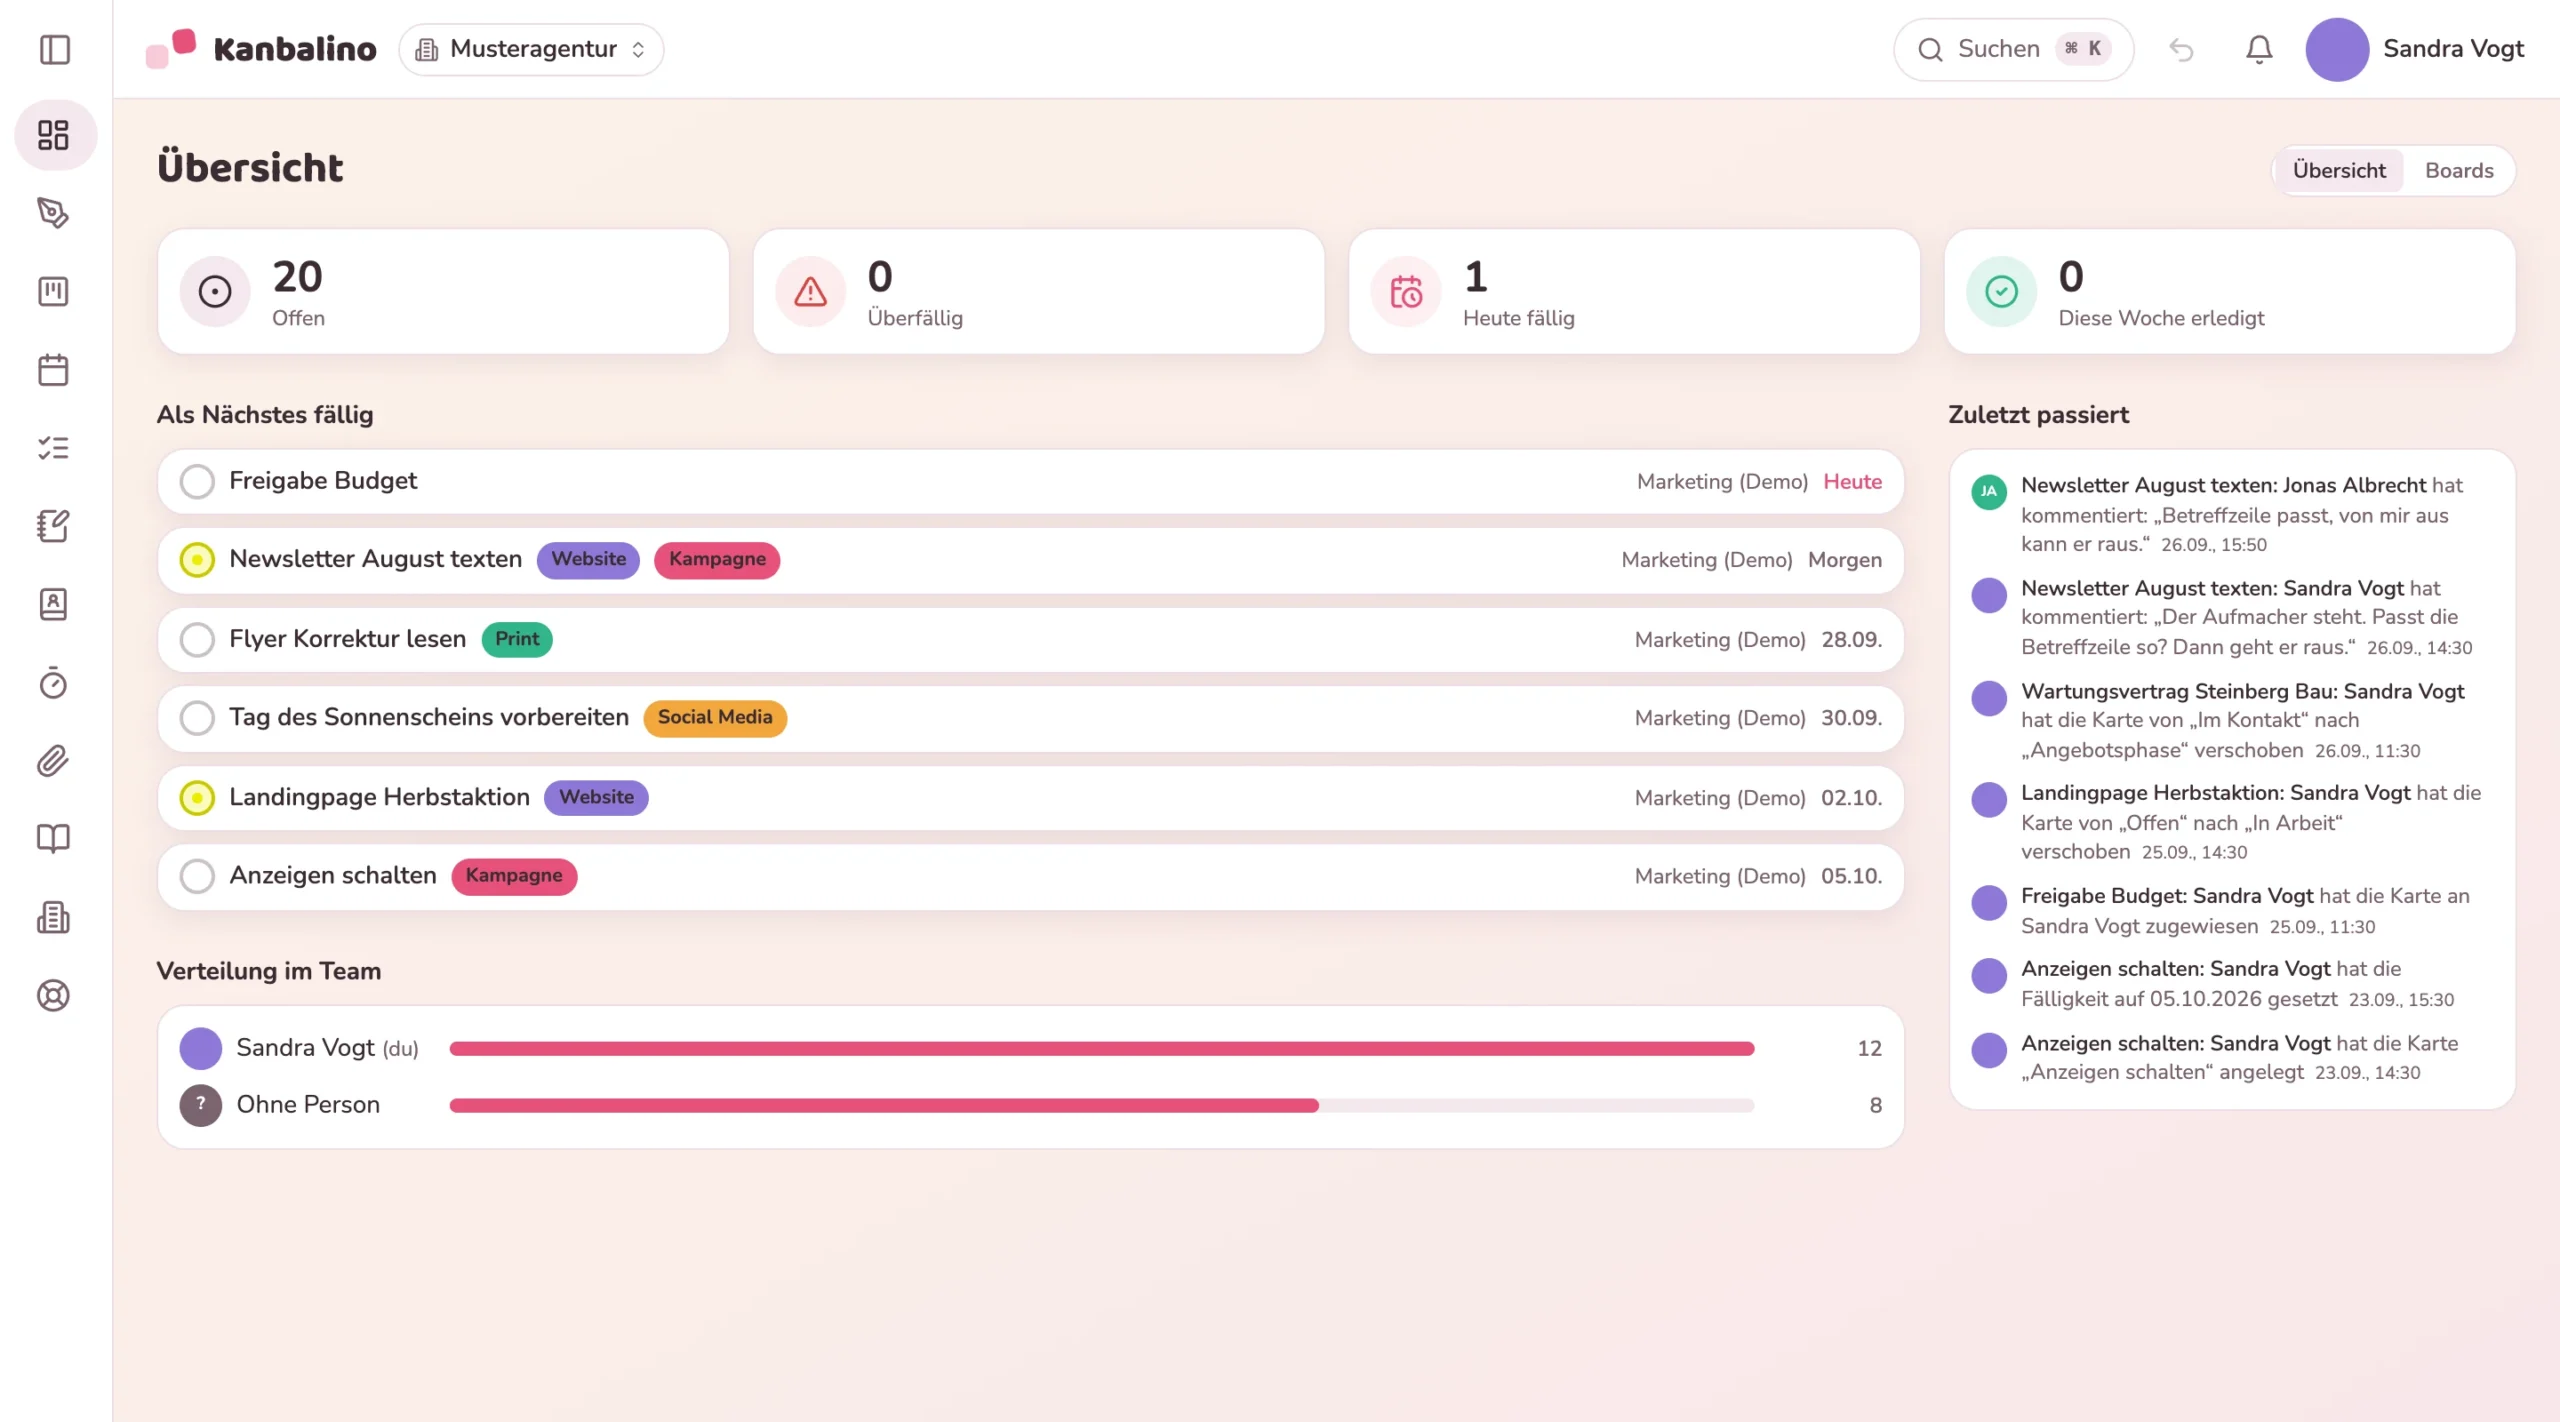Switch to the Übersicht tab
2560x1422 pixels.
click(x=2338, y=171)
